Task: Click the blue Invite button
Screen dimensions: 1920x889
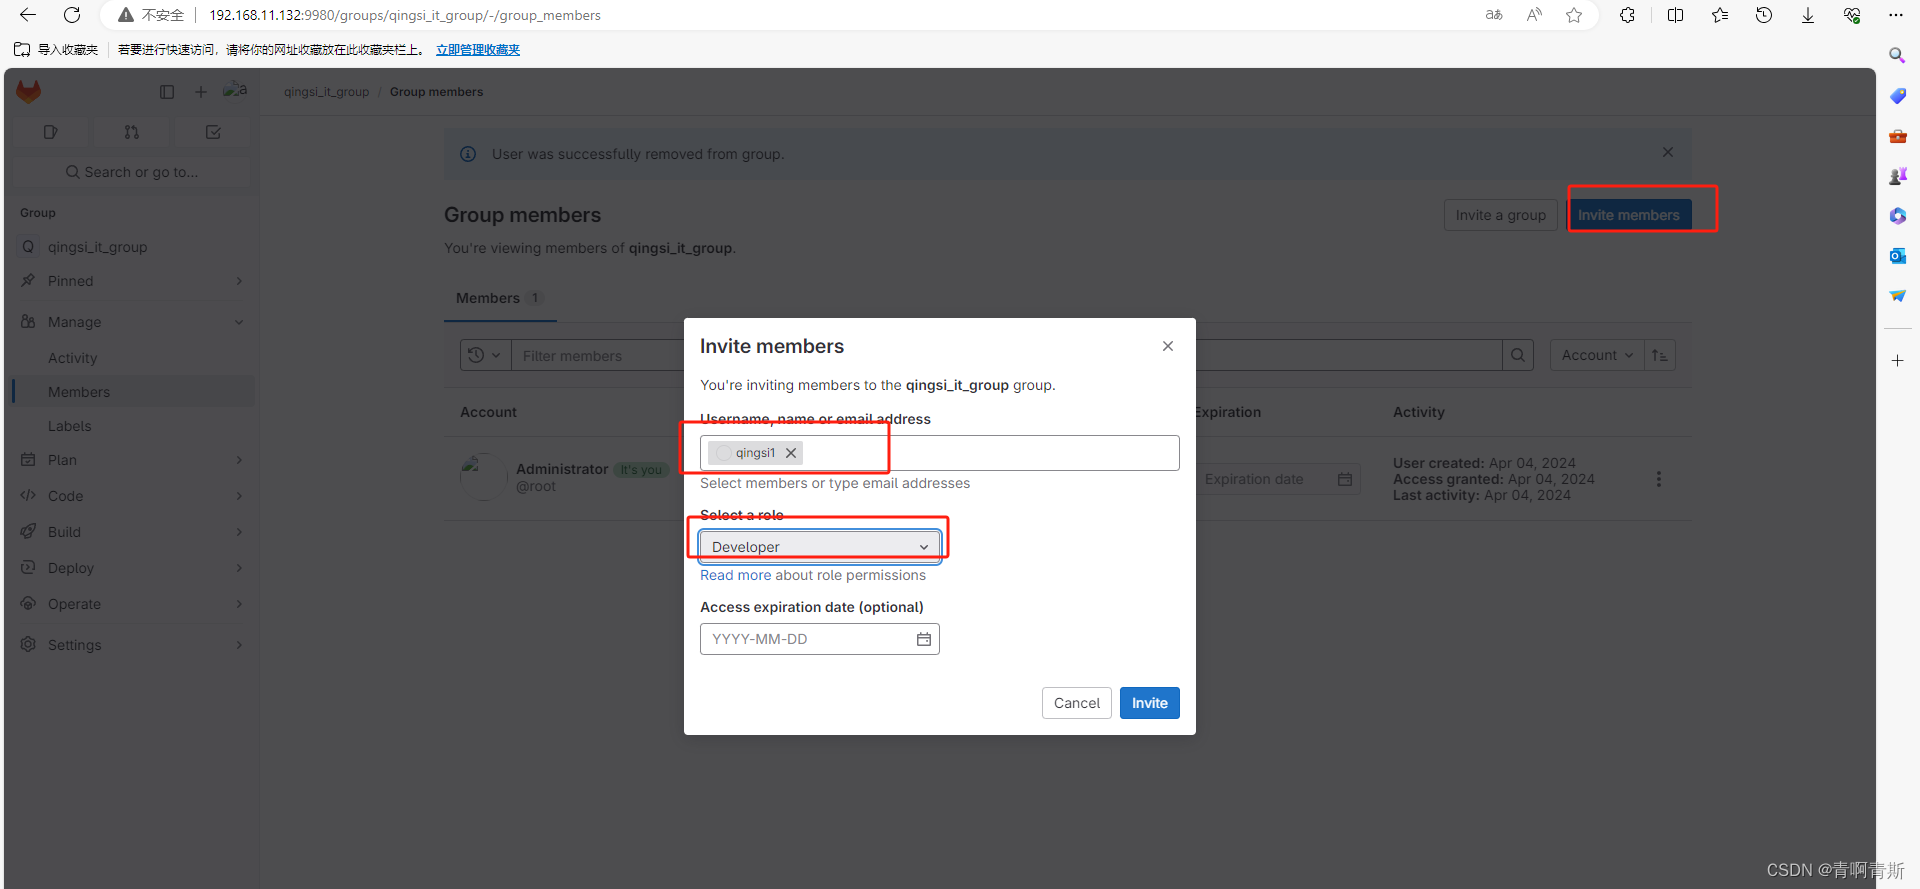Action: pyautogui.click(x=1150, y=703)
